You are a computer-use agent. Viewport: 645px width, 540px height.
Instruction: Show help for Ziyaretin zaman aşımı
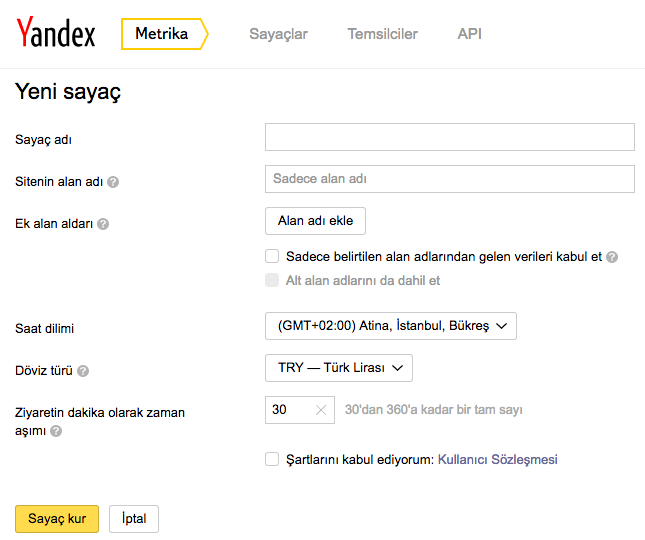(56, 431)
